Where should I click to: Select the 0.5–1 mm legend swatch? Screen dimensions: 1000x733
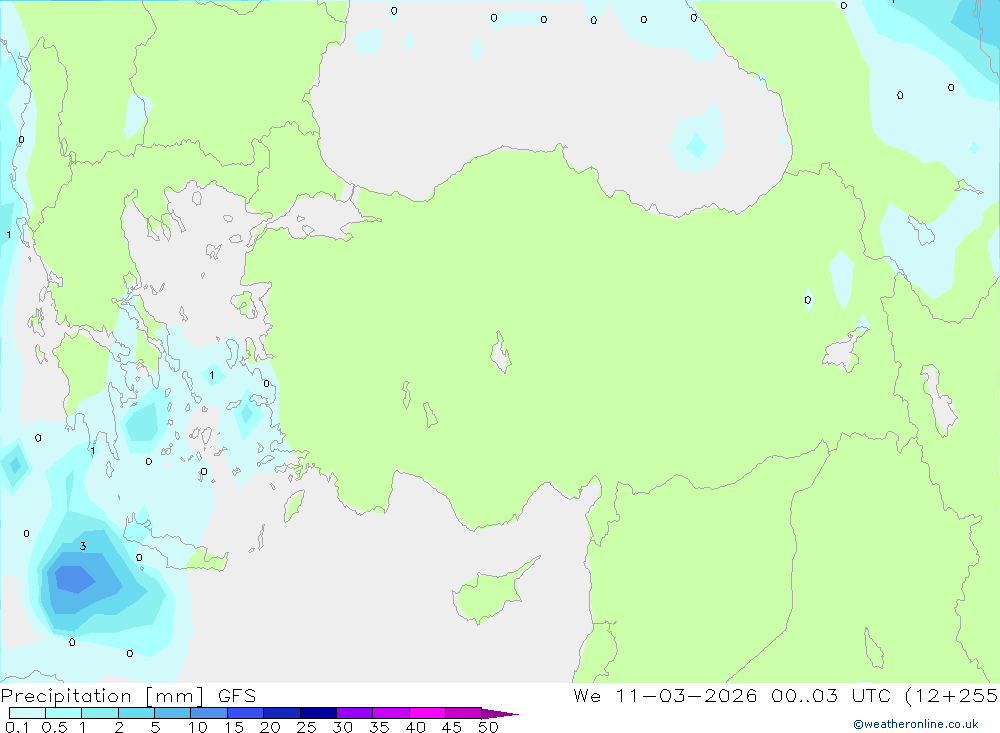click(x=63, y=713)
